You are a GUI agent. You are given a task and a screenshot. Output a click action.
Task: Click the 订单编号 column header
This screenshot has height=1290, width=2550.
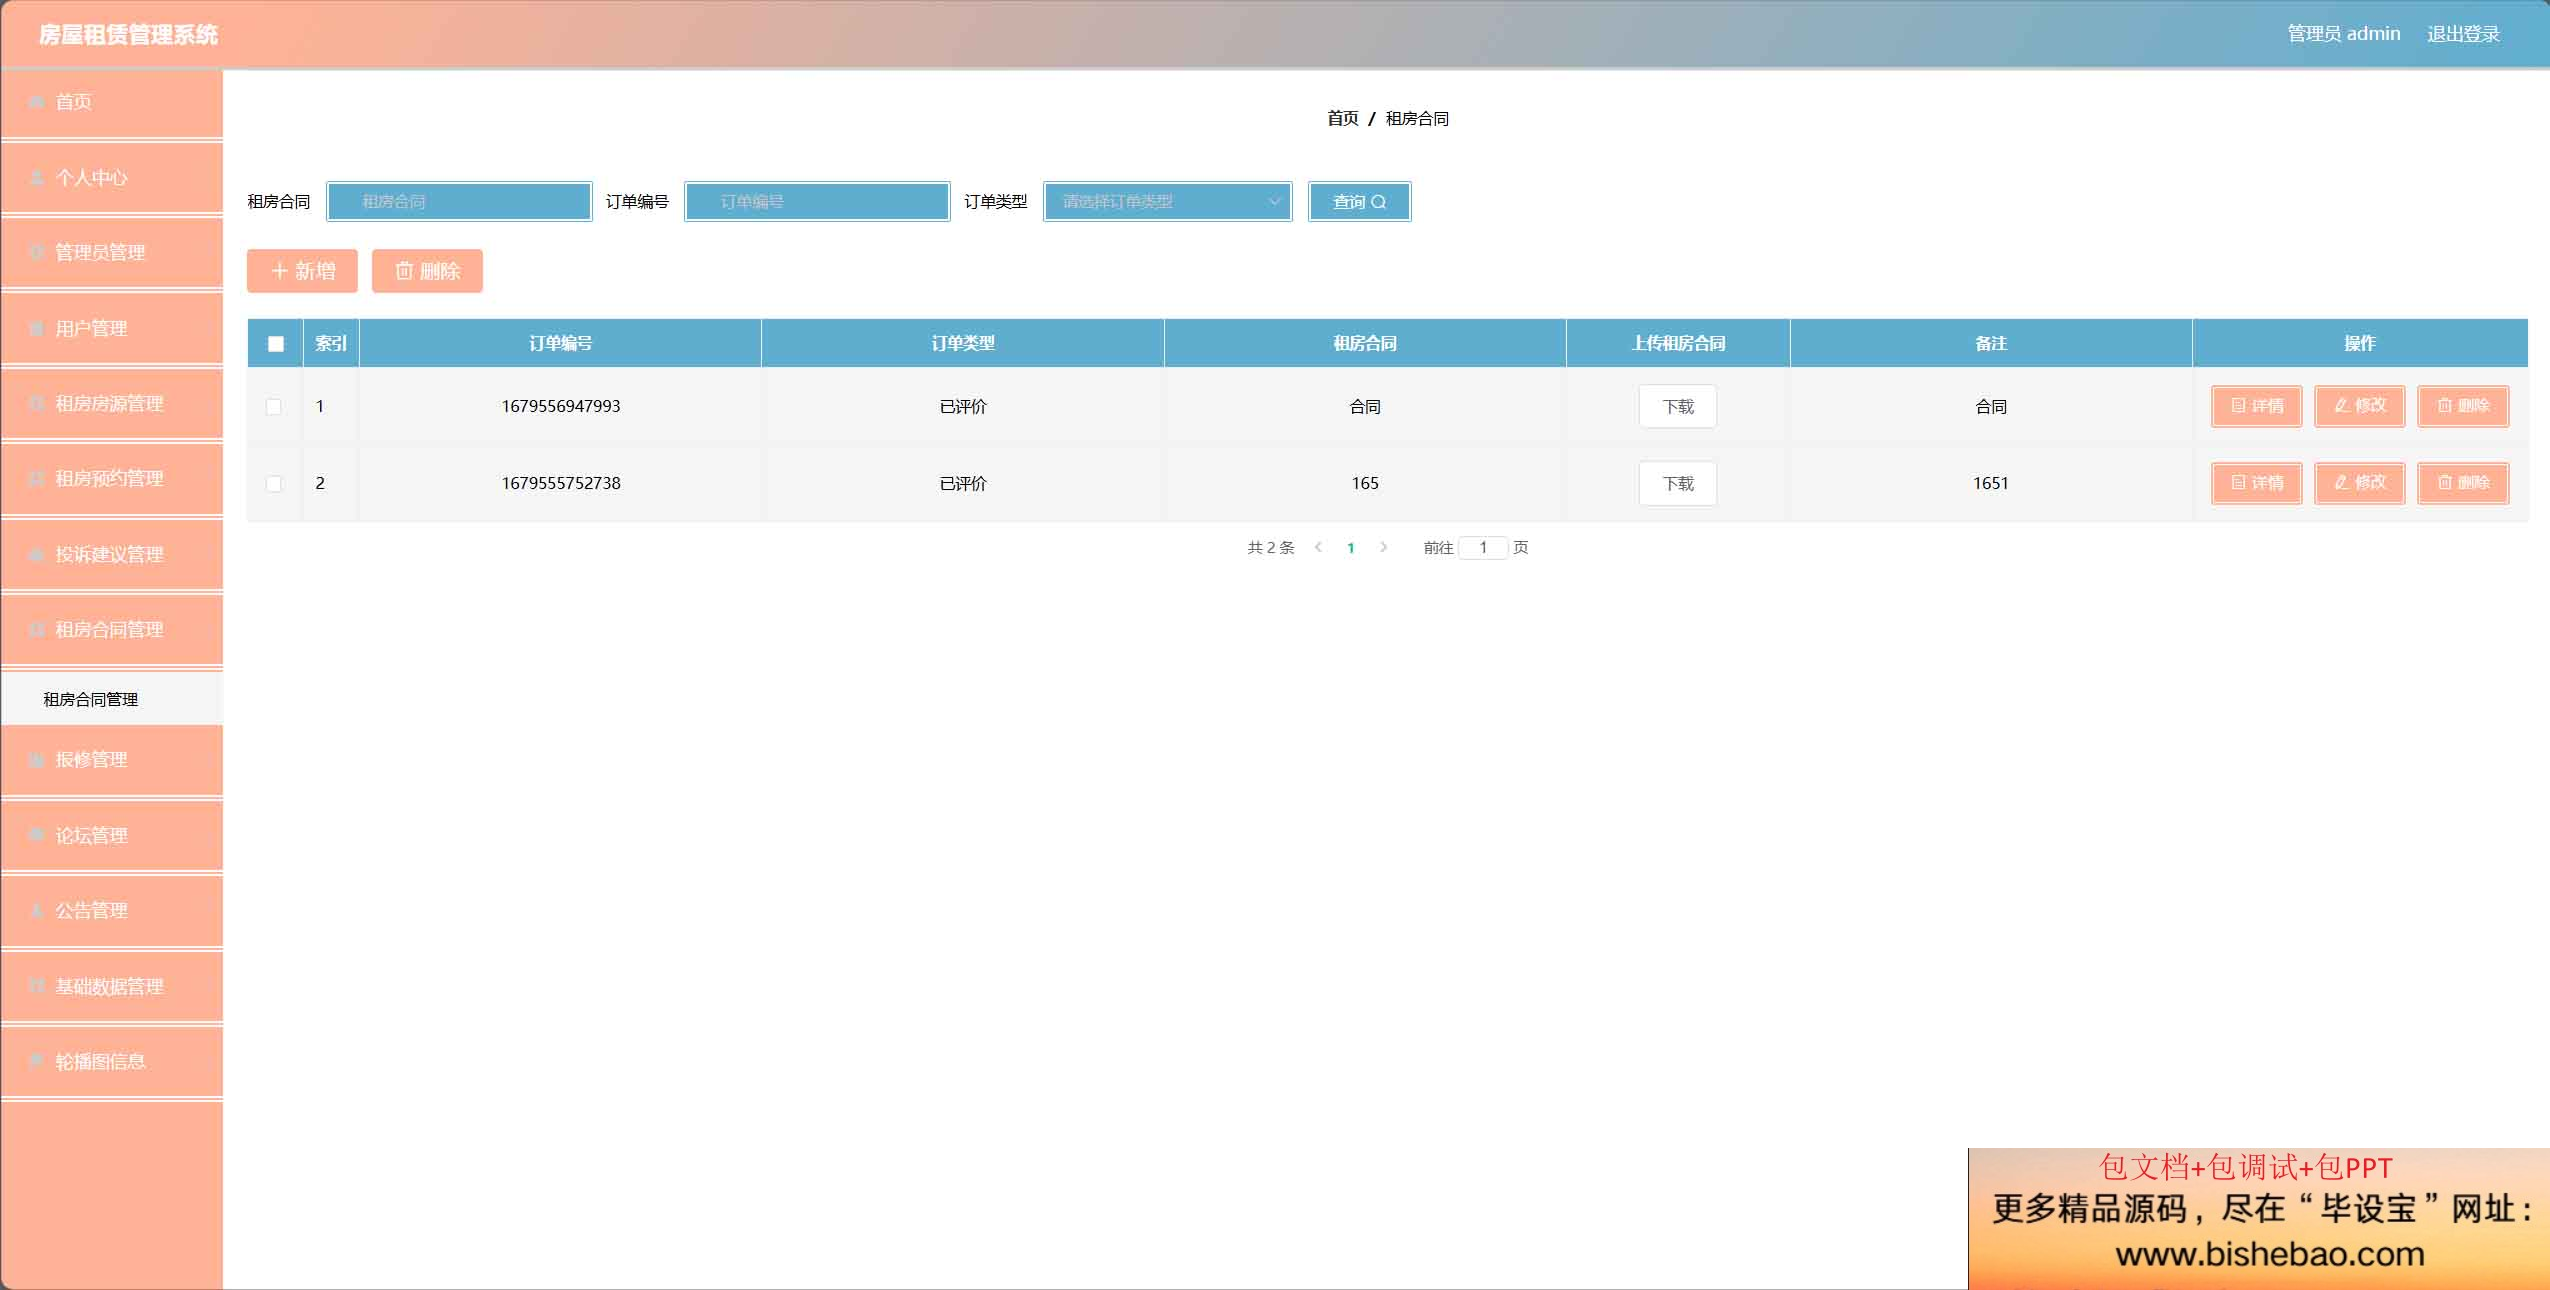click(560, 344)
